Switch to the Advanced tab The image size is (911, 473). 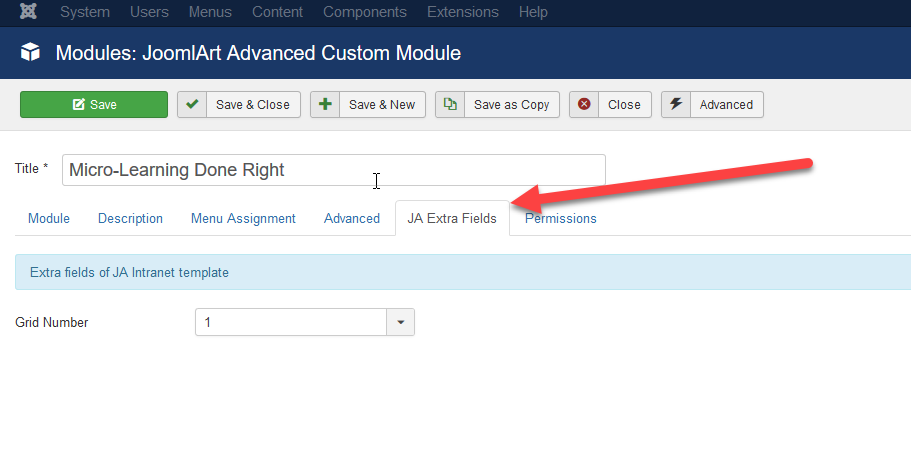[x=352, y=218]
